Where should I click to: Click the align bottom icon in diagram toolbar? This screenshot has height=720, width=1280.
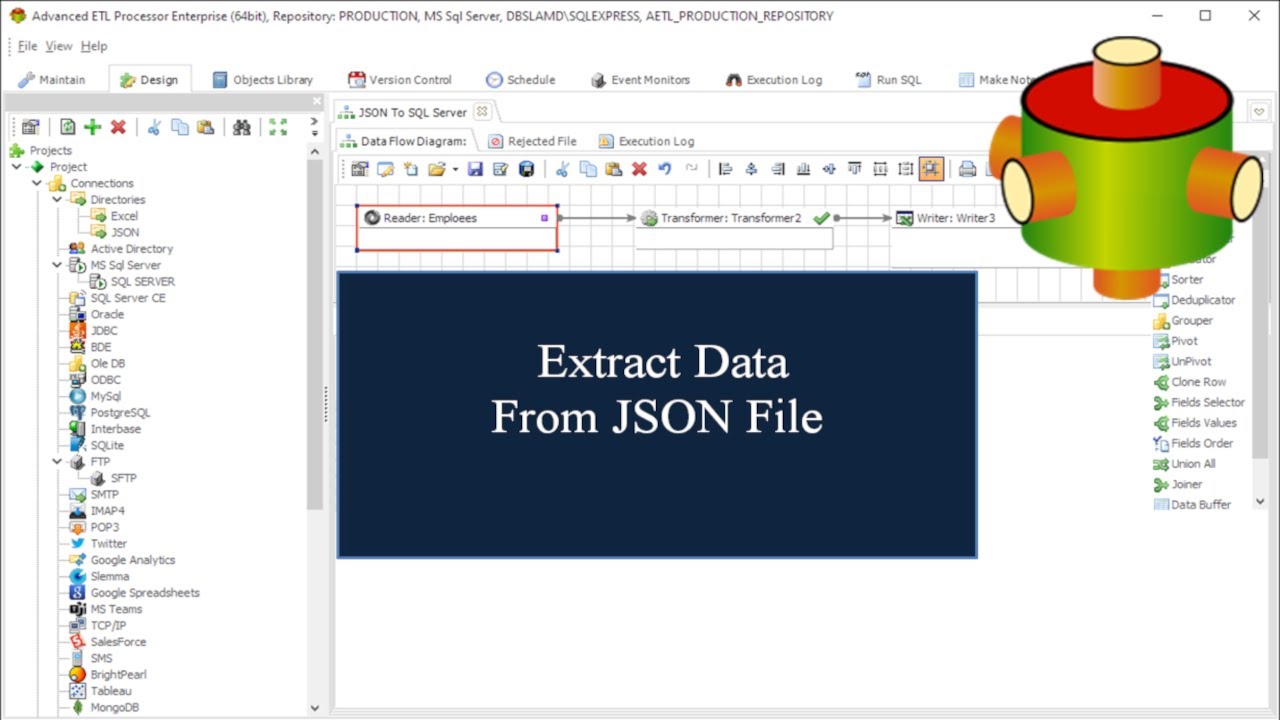click(x=803, y=169)
